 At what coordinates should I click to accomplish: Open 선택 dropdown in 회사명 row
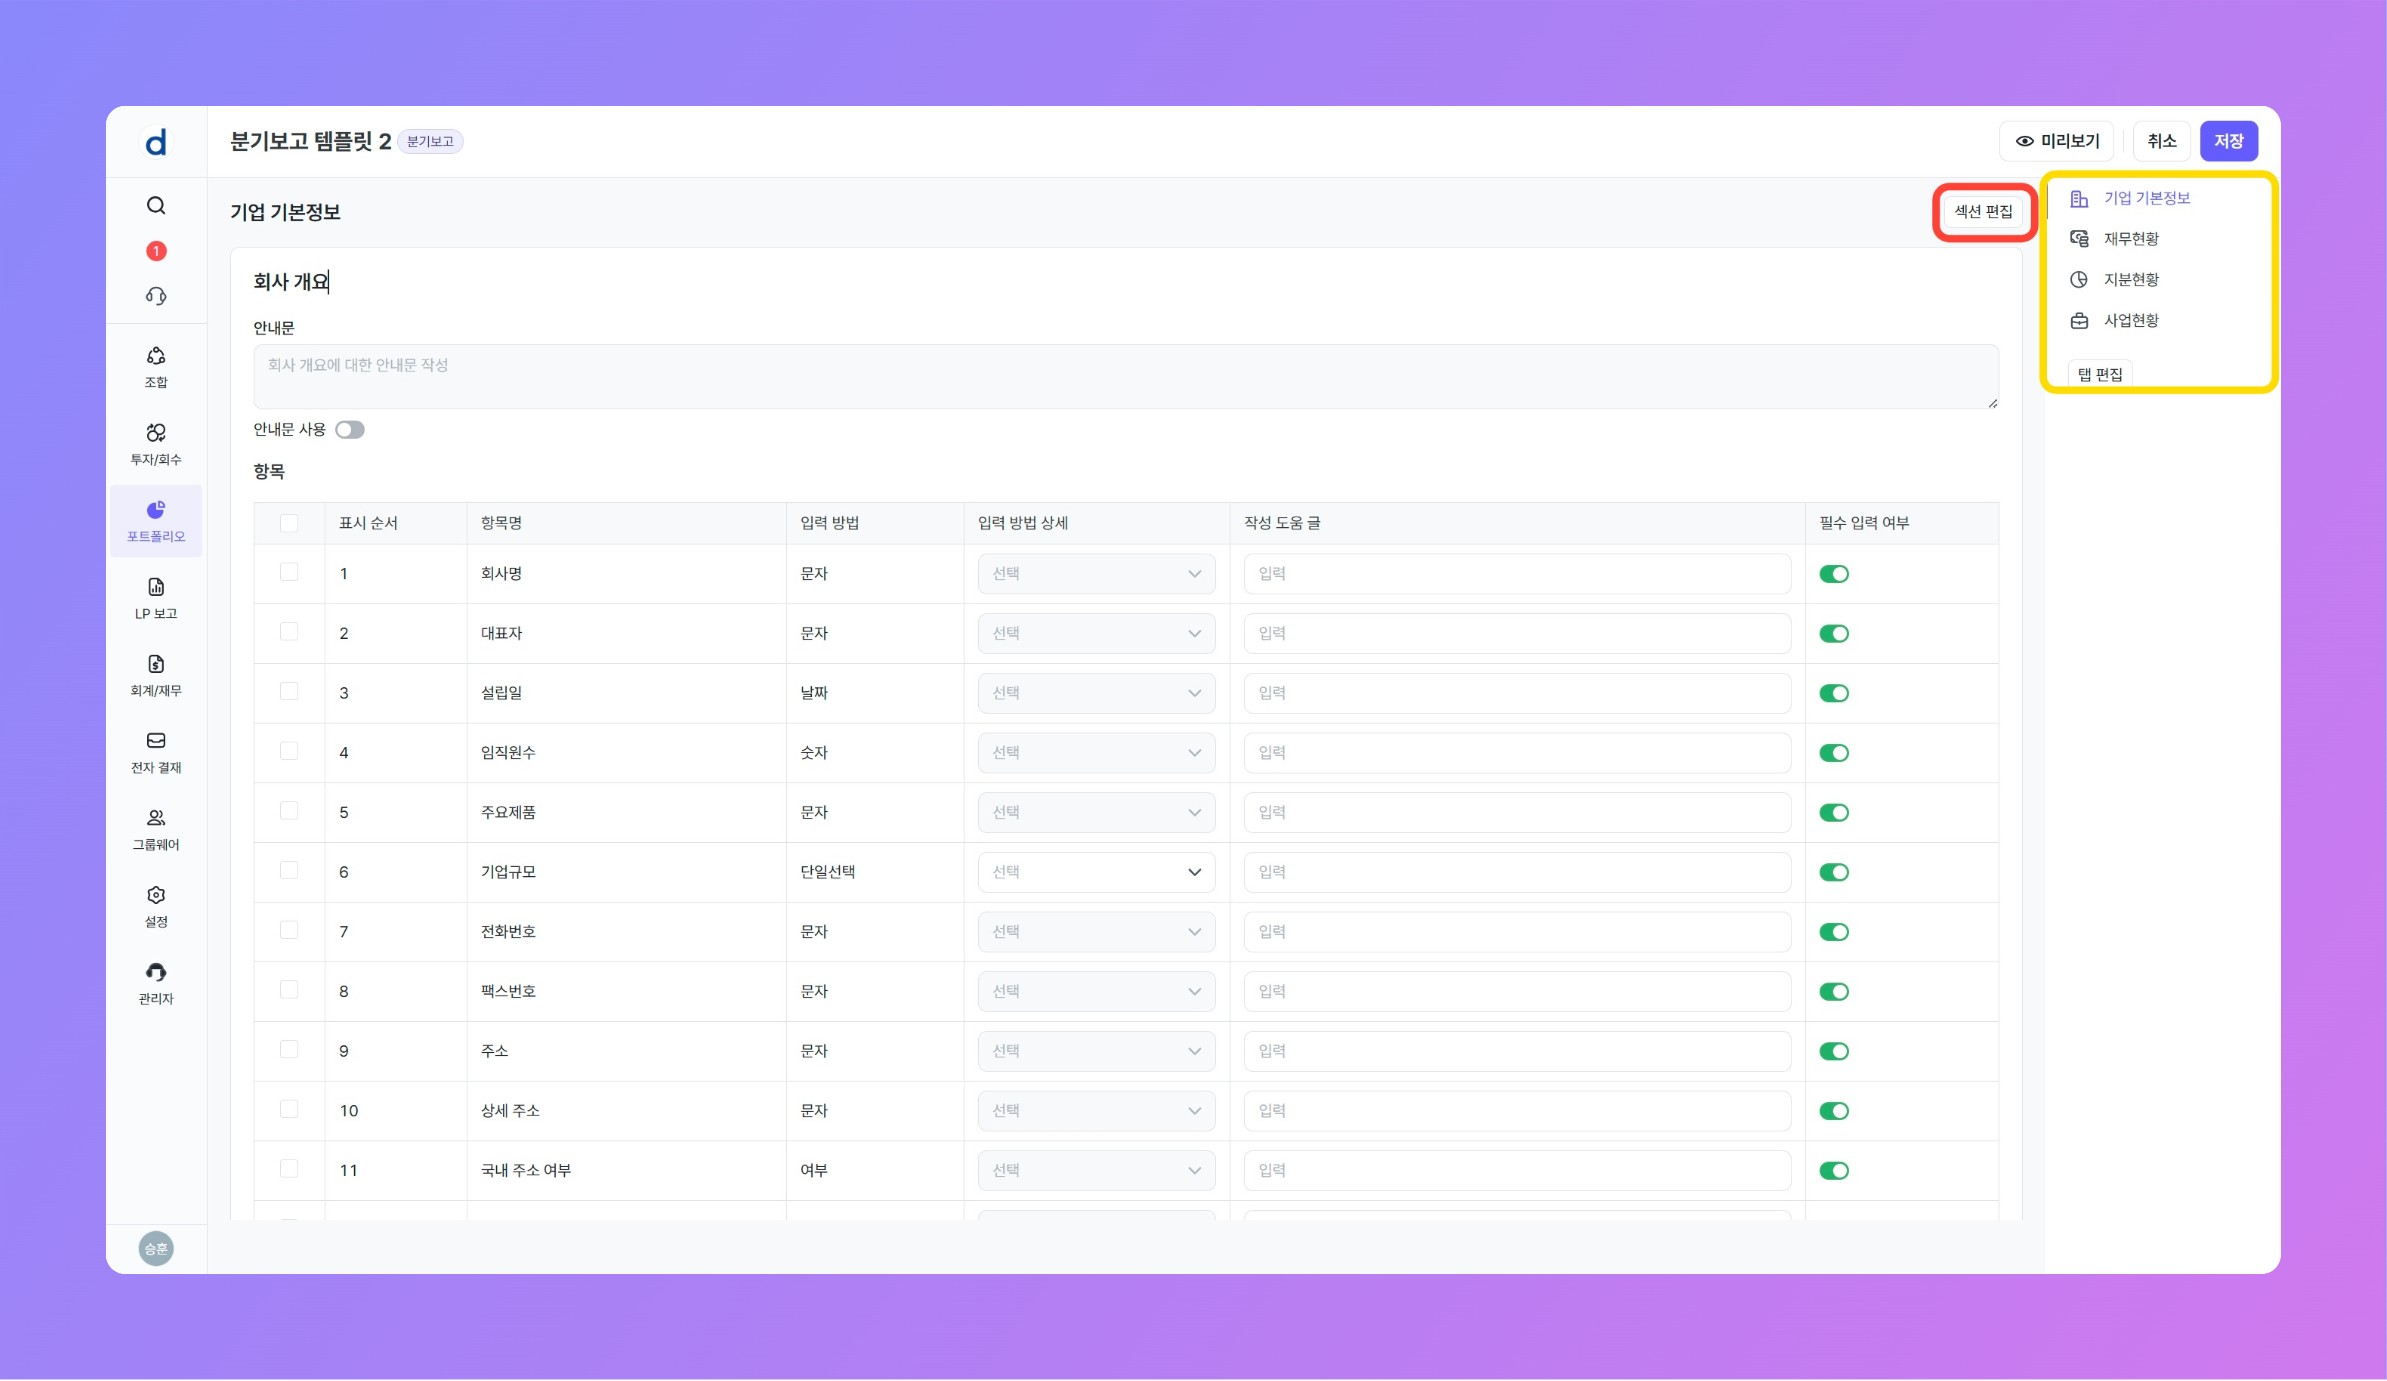1096,574
